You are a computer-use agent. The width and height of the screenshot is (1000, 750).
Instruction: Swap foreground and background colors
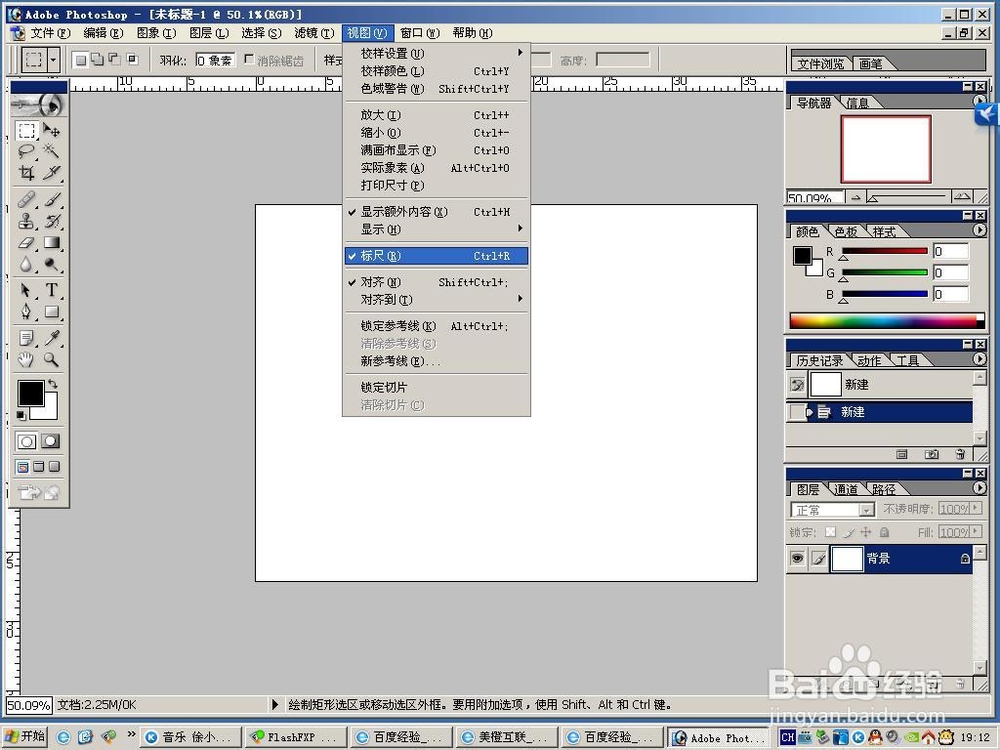(x=53, y=383)
